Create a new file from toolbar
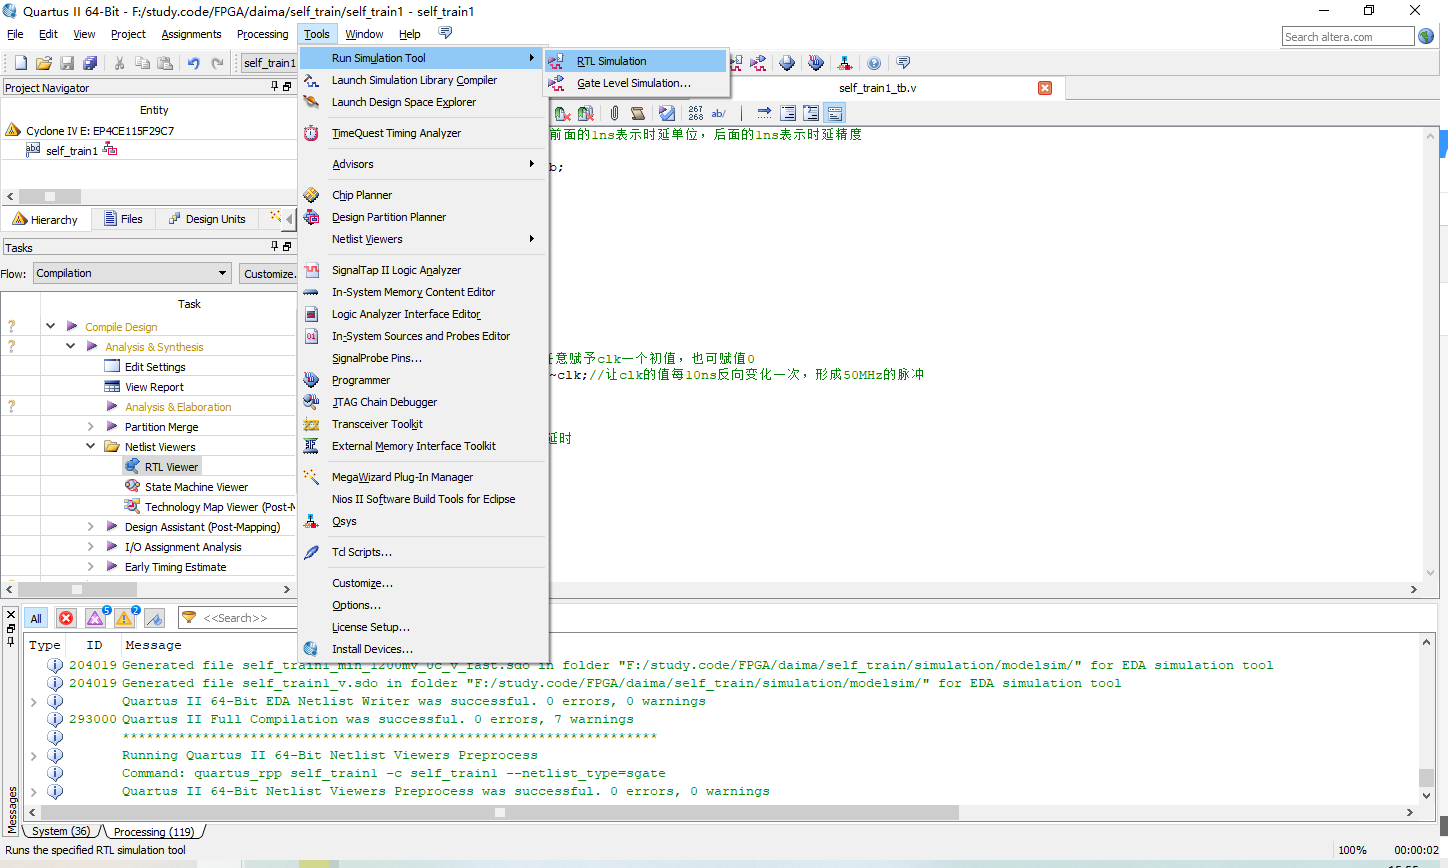 pos(20,63)
